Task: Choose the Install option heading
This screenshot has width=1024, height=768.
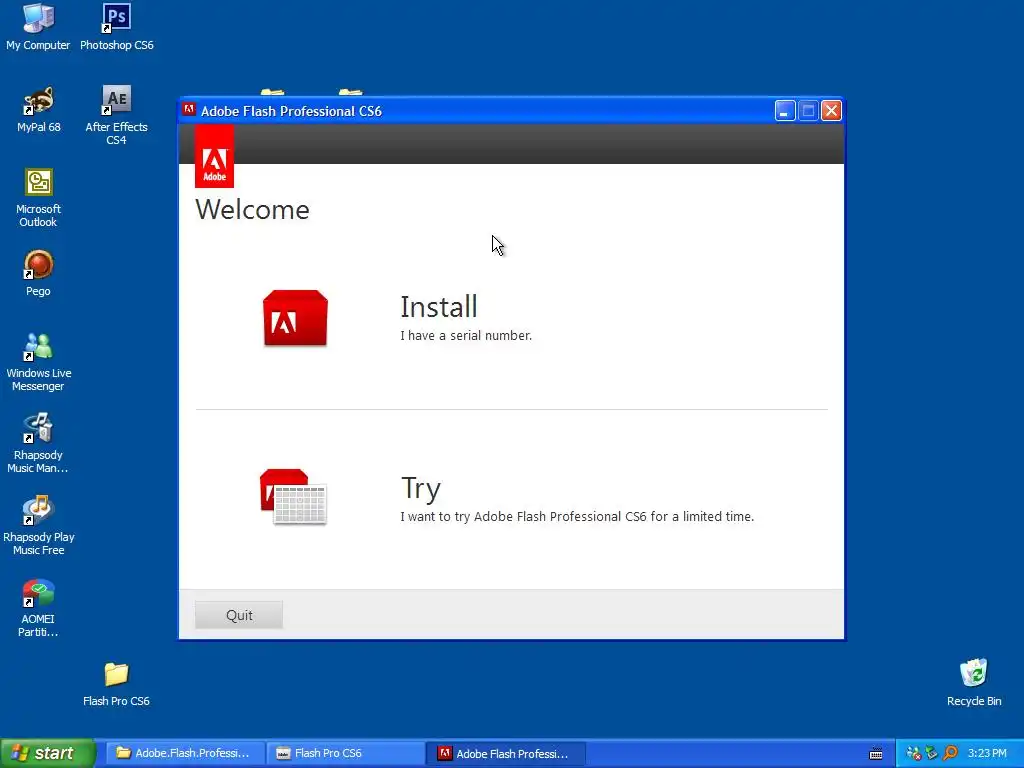Action: pos(438,307)
